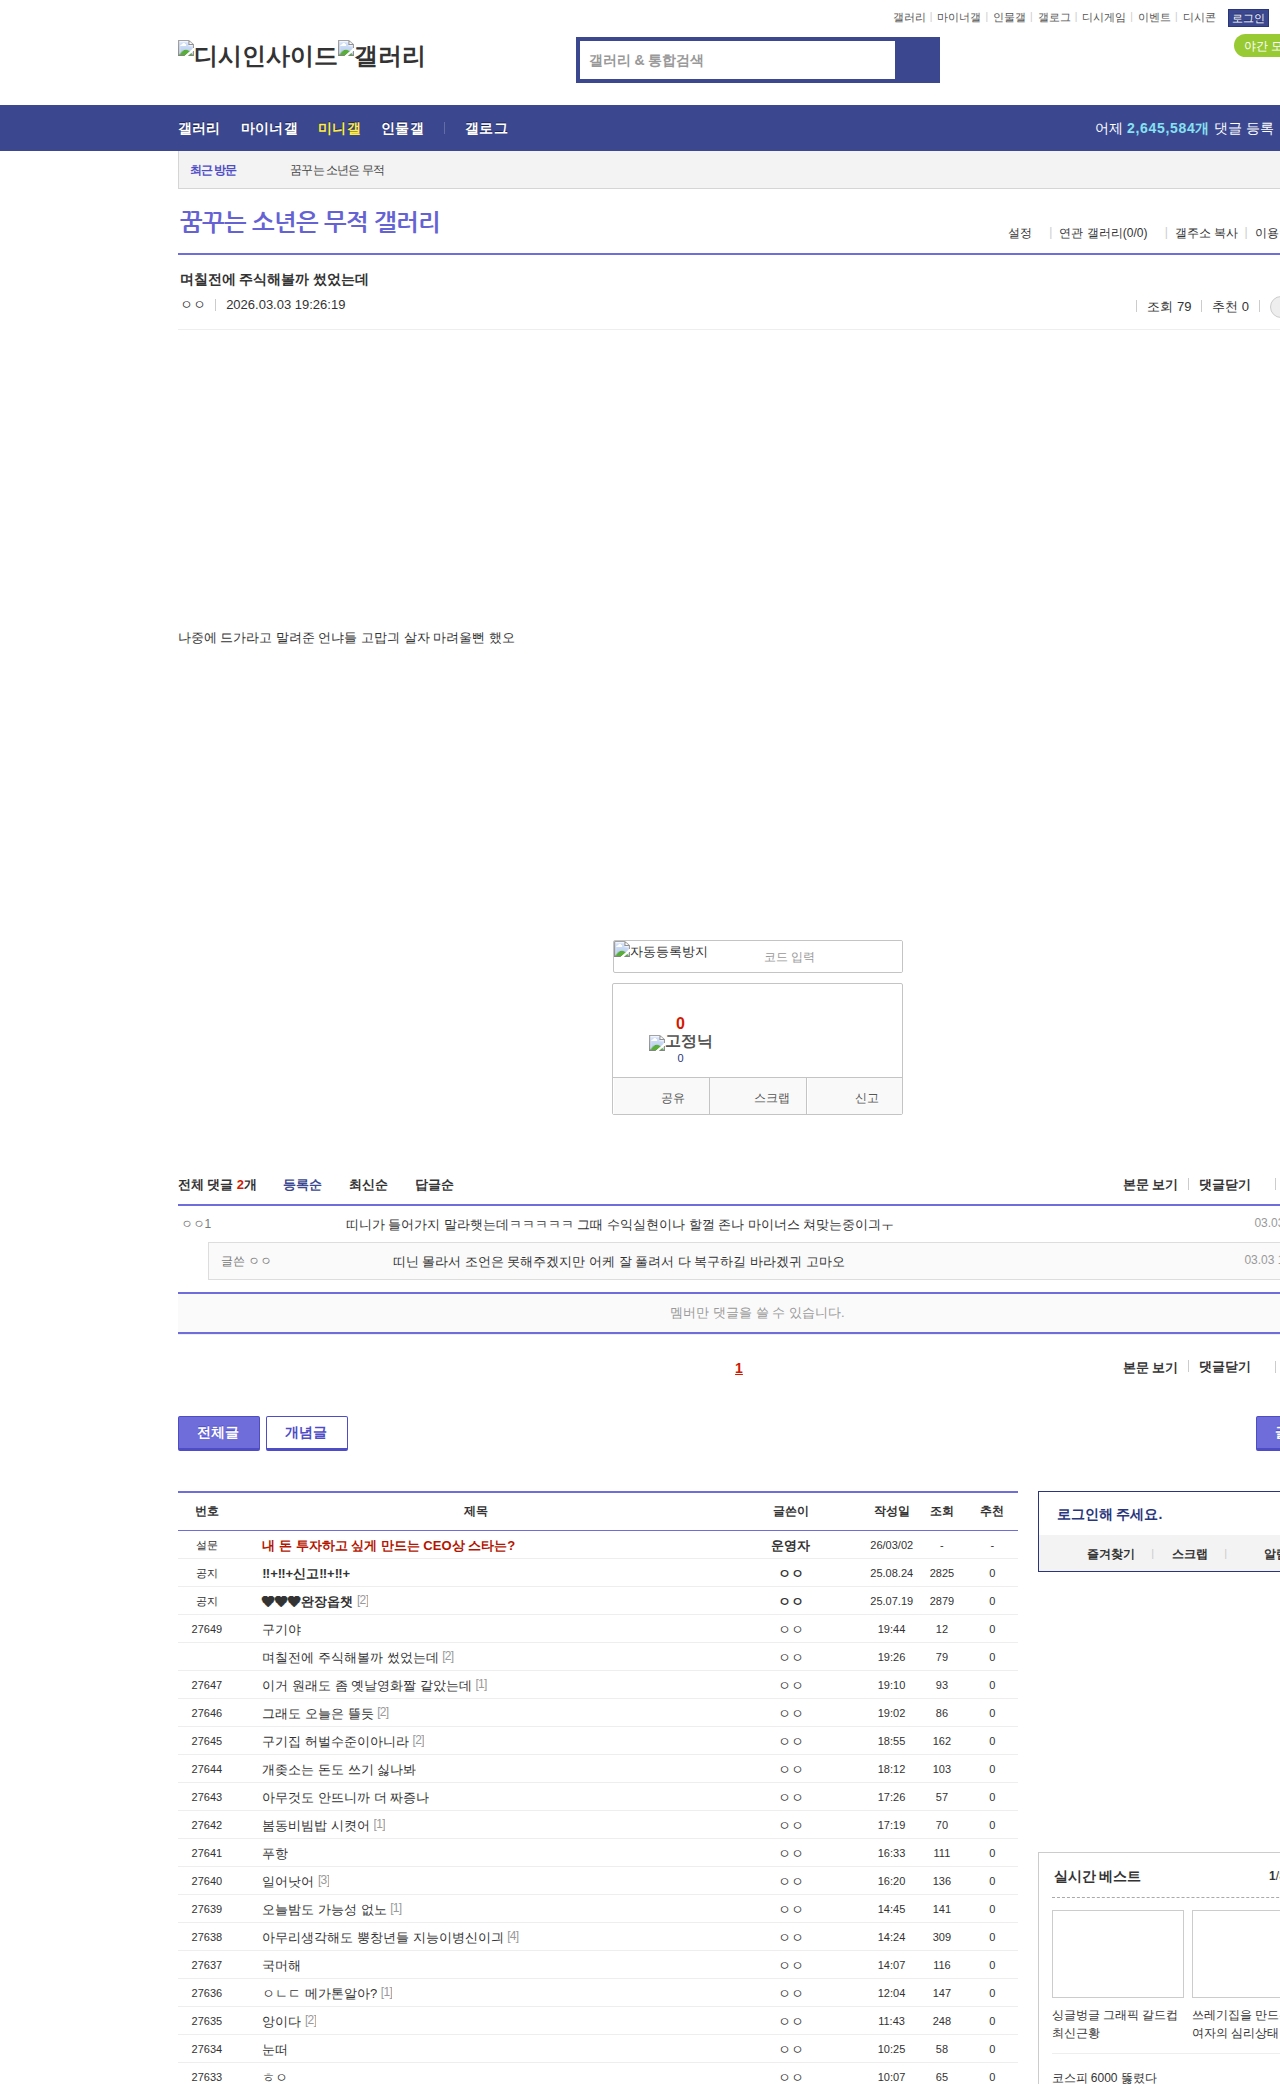Viewport: 1280px width, 2084px height.
Task: Sort comments by 등록순
Action: pos(302,1185)
